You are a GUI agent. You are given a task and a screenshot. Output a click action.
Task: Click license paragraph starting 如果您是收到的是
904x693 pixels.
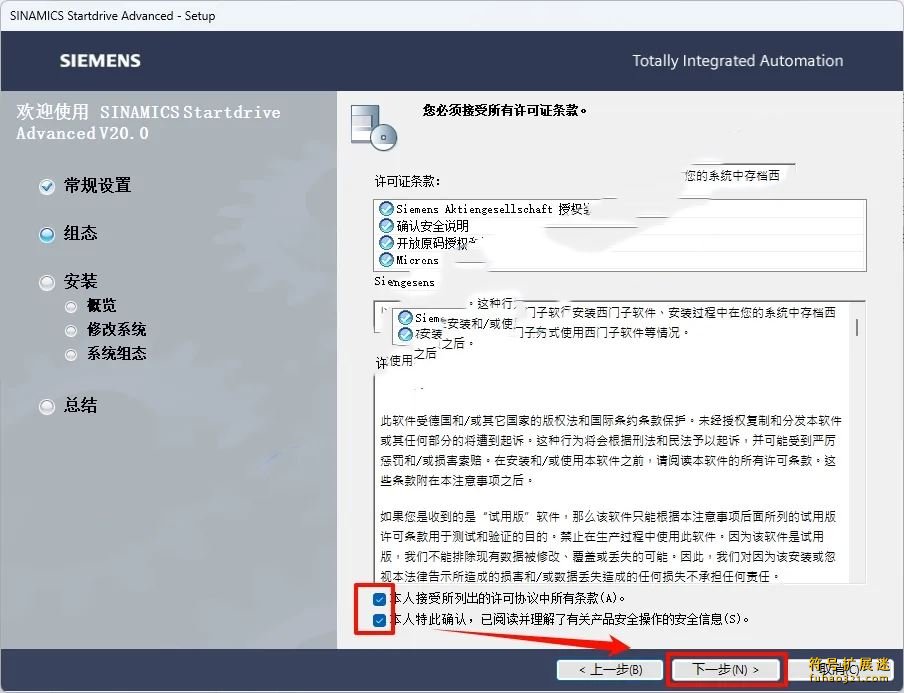click(x=609, y=547)
